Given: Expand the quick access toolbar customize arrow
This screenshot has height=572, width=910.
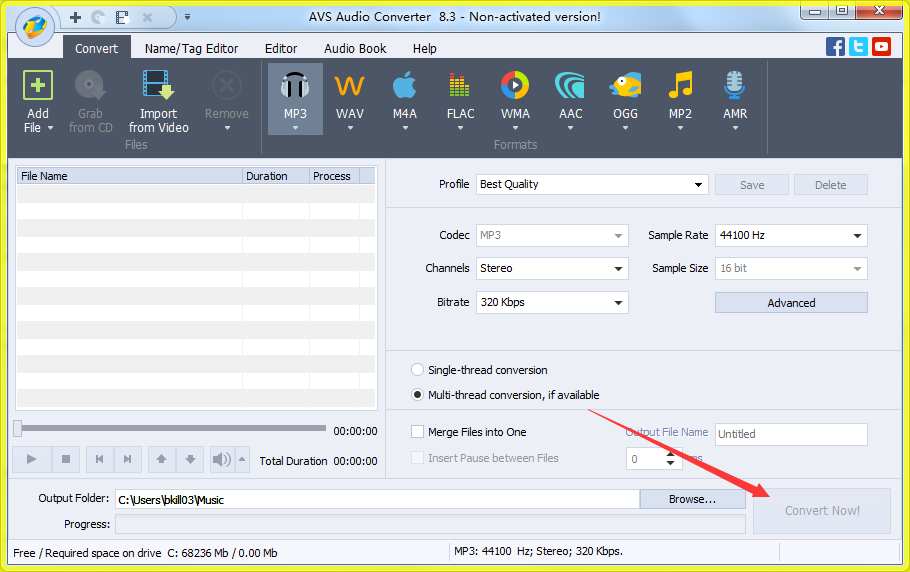Looking at the screenshot, I should click(x=187, y=17).
